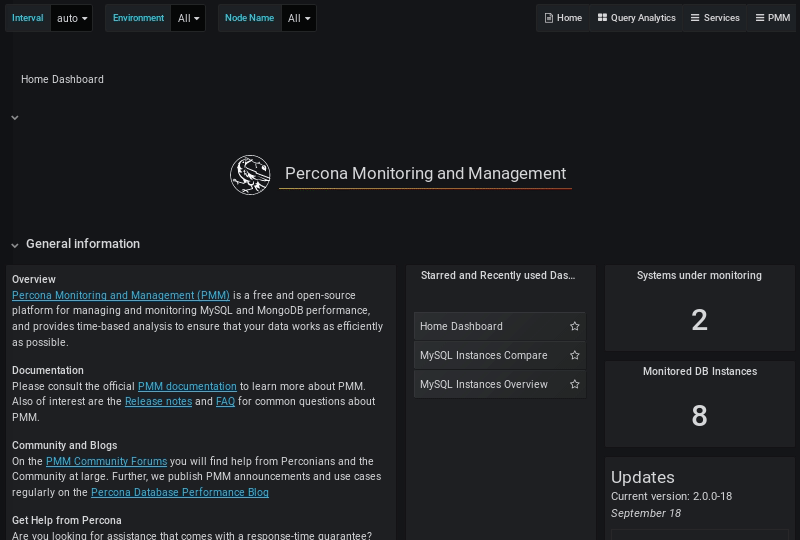Open the Interval auto dropdown
This screenshot has height=540, width=800.
[72, 18]
